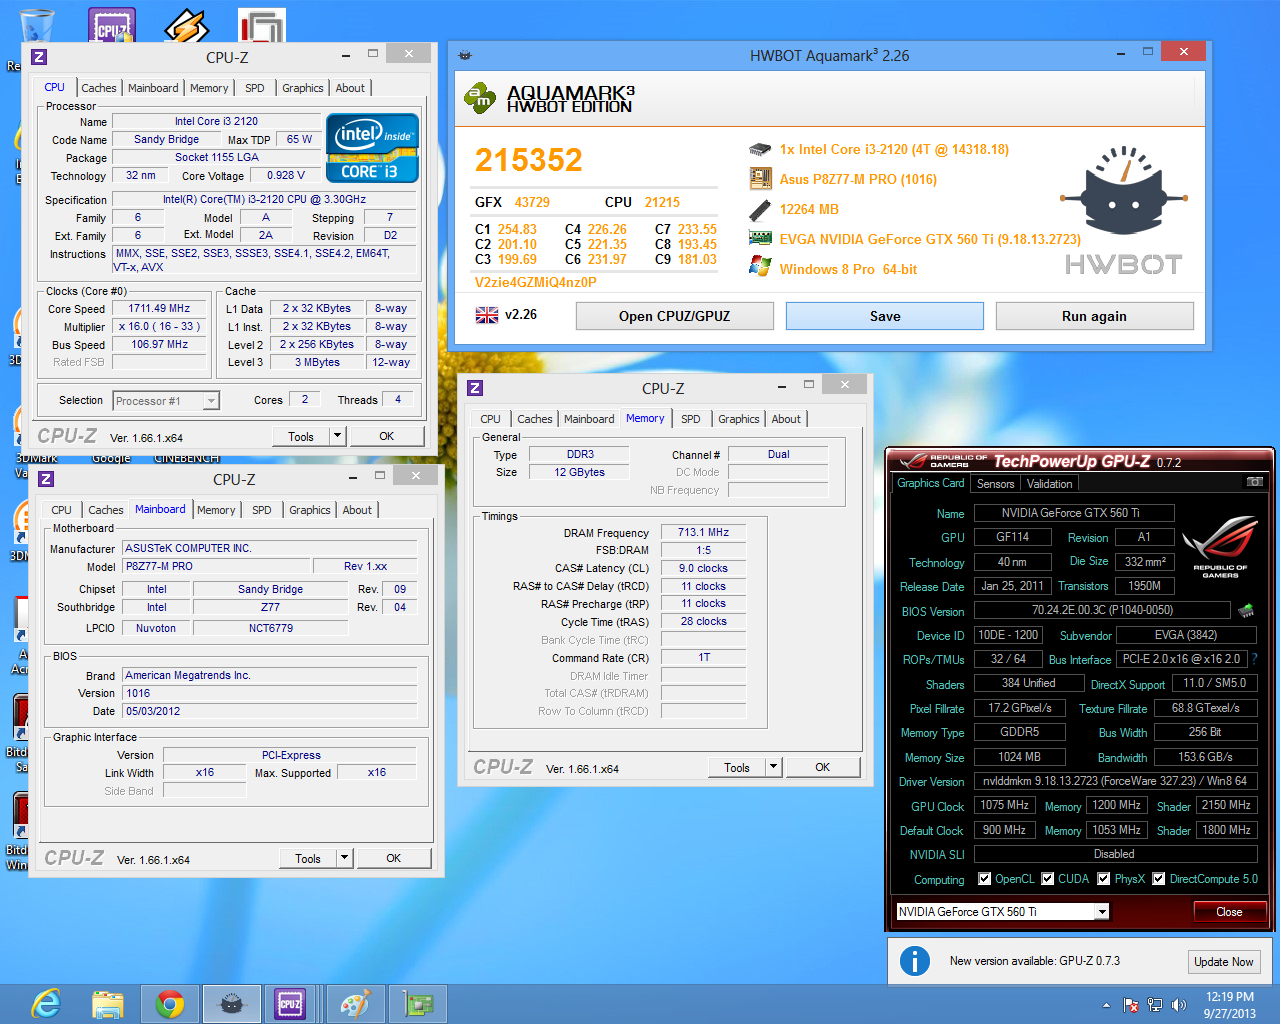
Task: Click the Windows logo icon in Aquamark results
Action: [760, 267]
